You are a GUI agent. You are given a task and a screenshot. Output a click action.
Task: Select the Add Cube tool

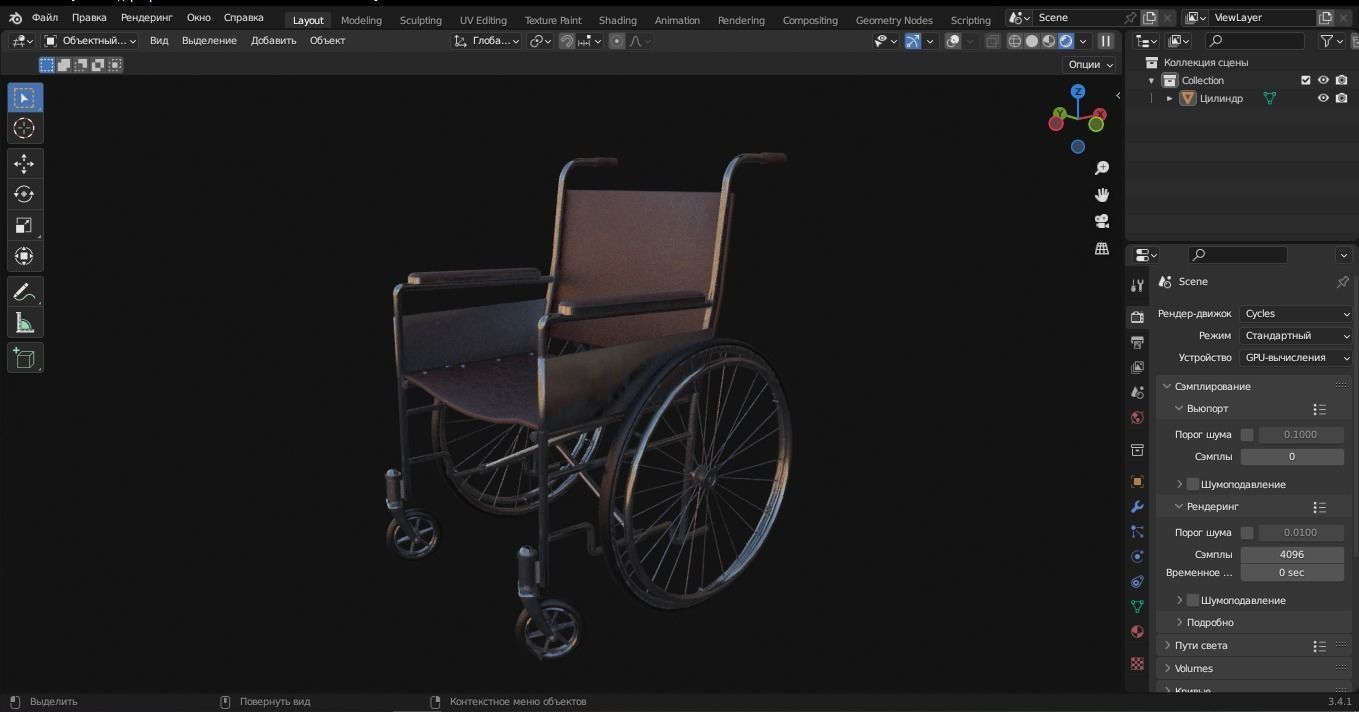click(x=25, y=358)
